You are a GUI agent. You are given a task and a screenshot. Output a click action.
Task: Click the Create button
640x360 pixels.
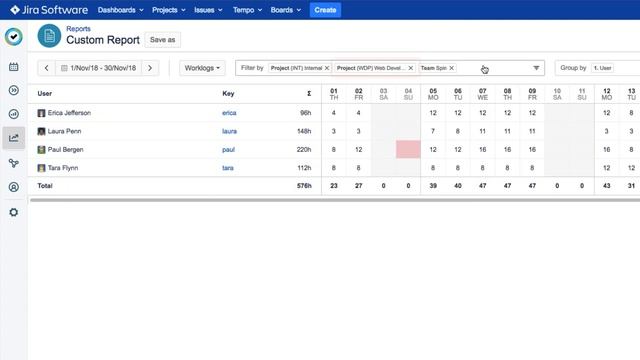pyautogui.click(x=325, y=10)
